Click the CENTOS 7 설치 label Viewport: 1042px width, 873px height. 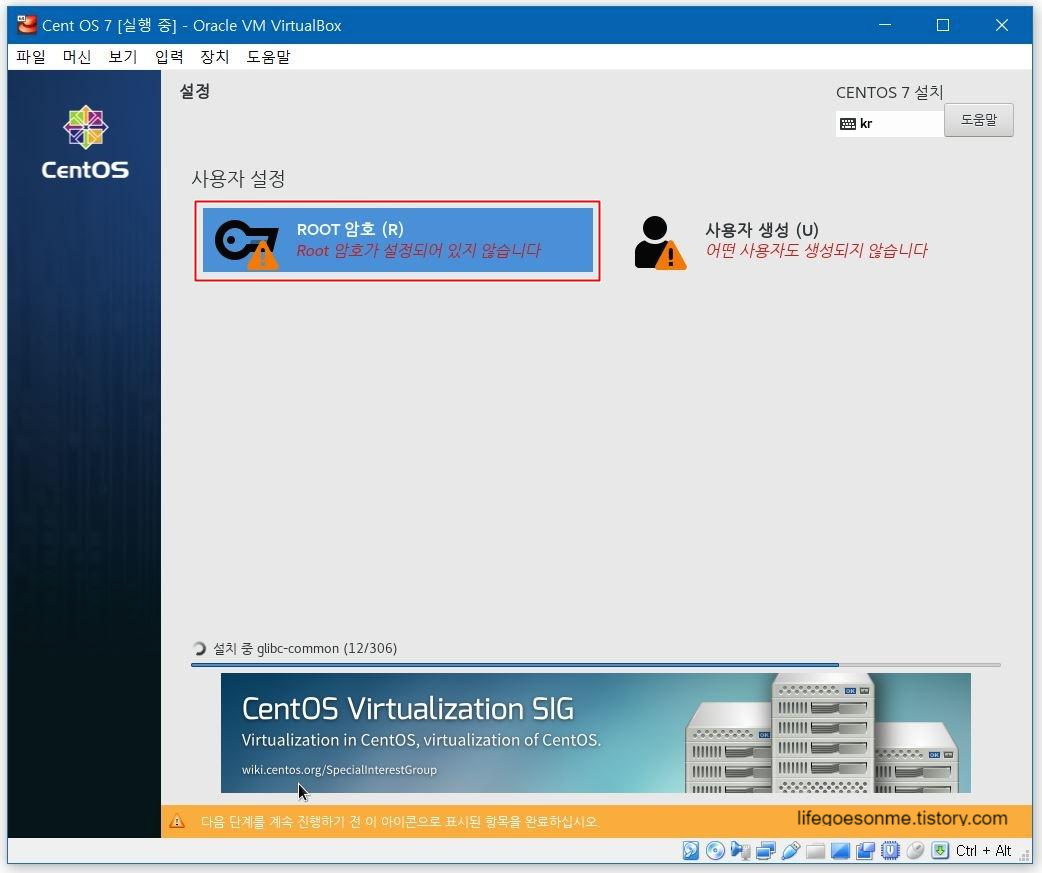point(890,92)
